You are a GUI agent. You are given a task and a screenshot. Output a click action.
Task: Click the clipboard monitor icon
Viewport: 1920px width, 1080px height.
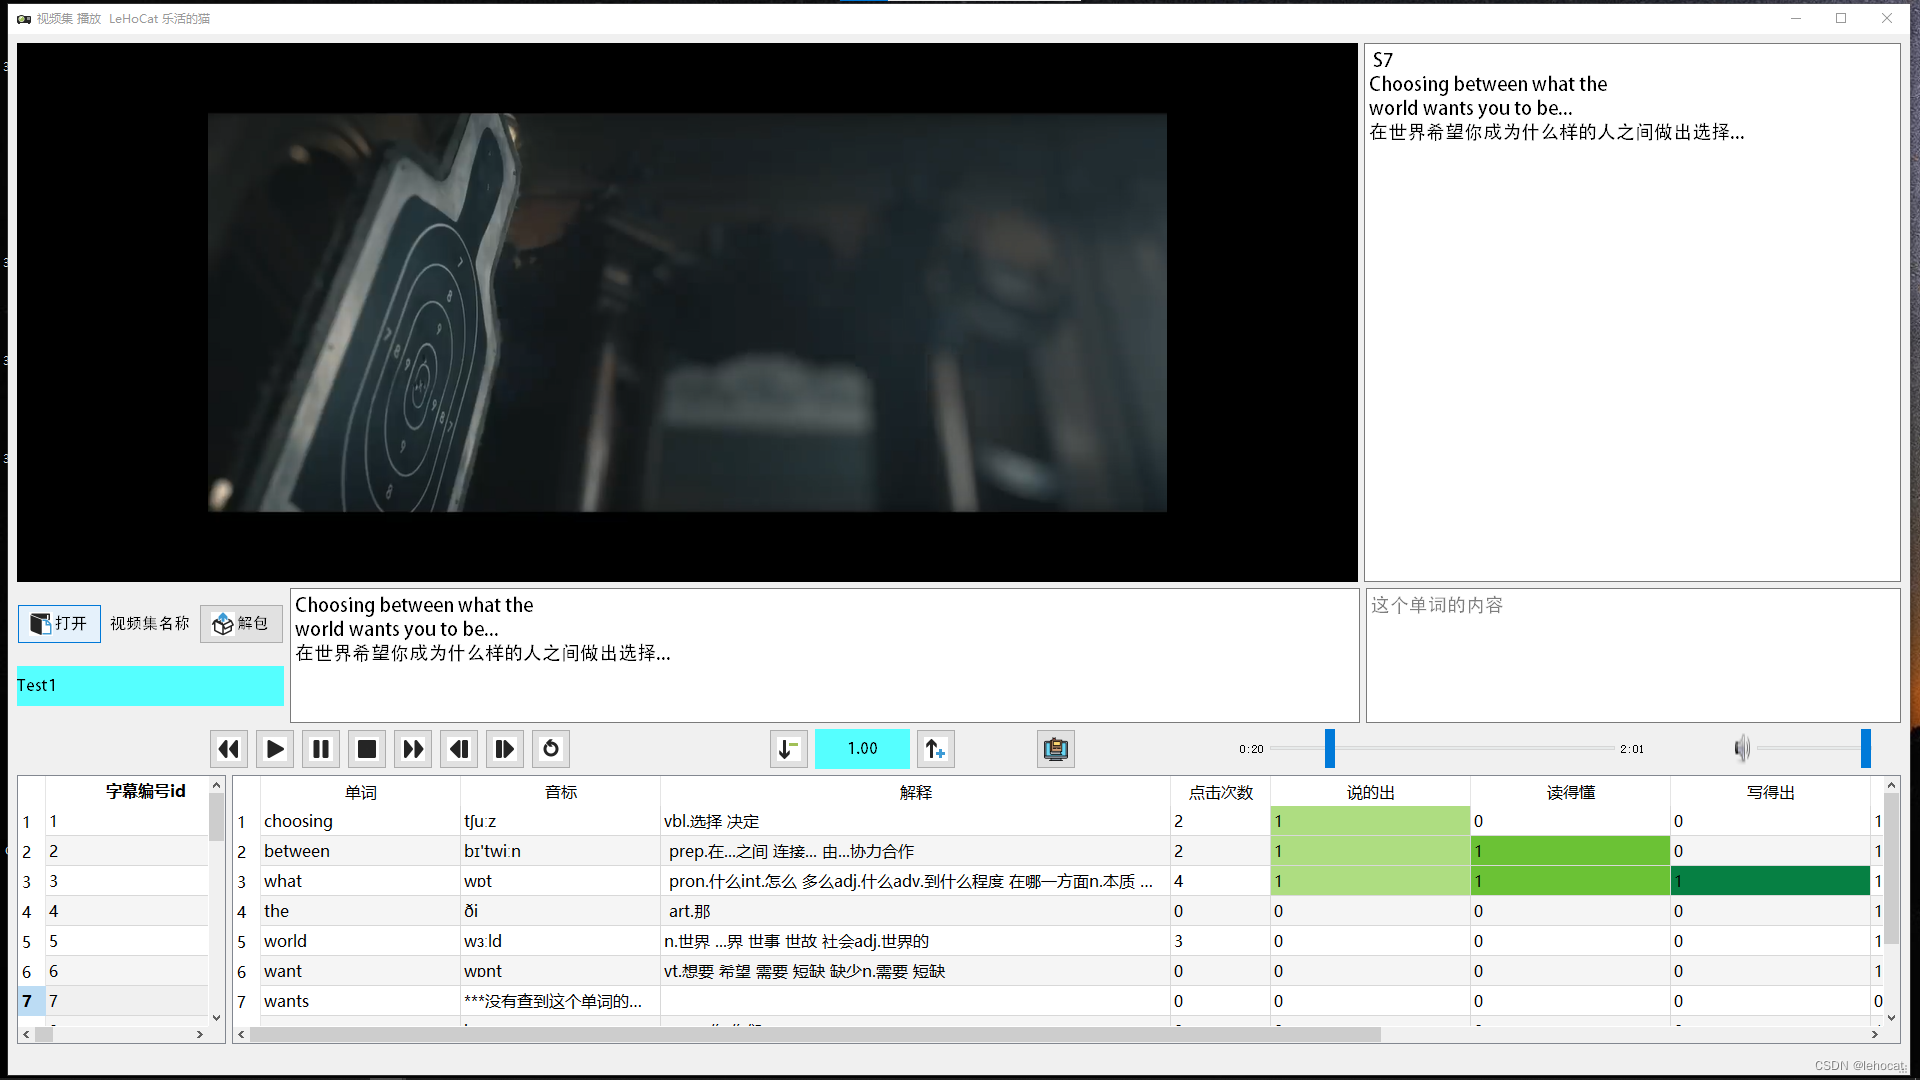pyautogui.click(x=1055, y=749)
